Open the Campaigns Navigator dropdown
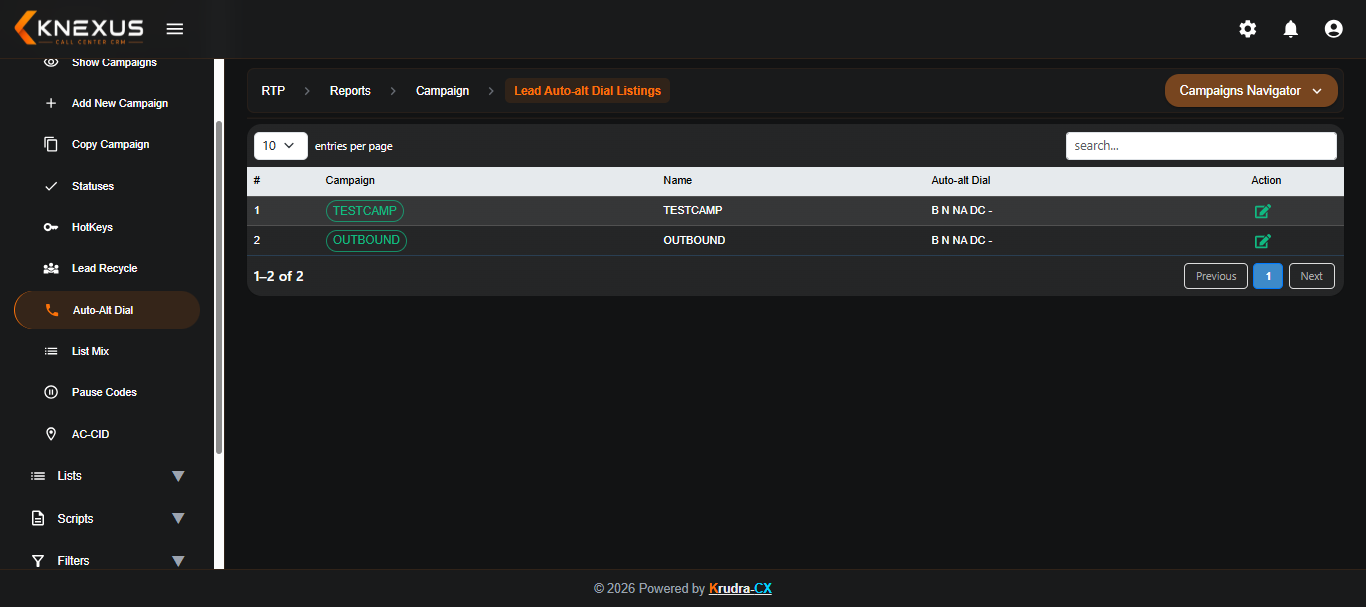The height and width of the screenshot is (607, 1366). (1251, 90)
